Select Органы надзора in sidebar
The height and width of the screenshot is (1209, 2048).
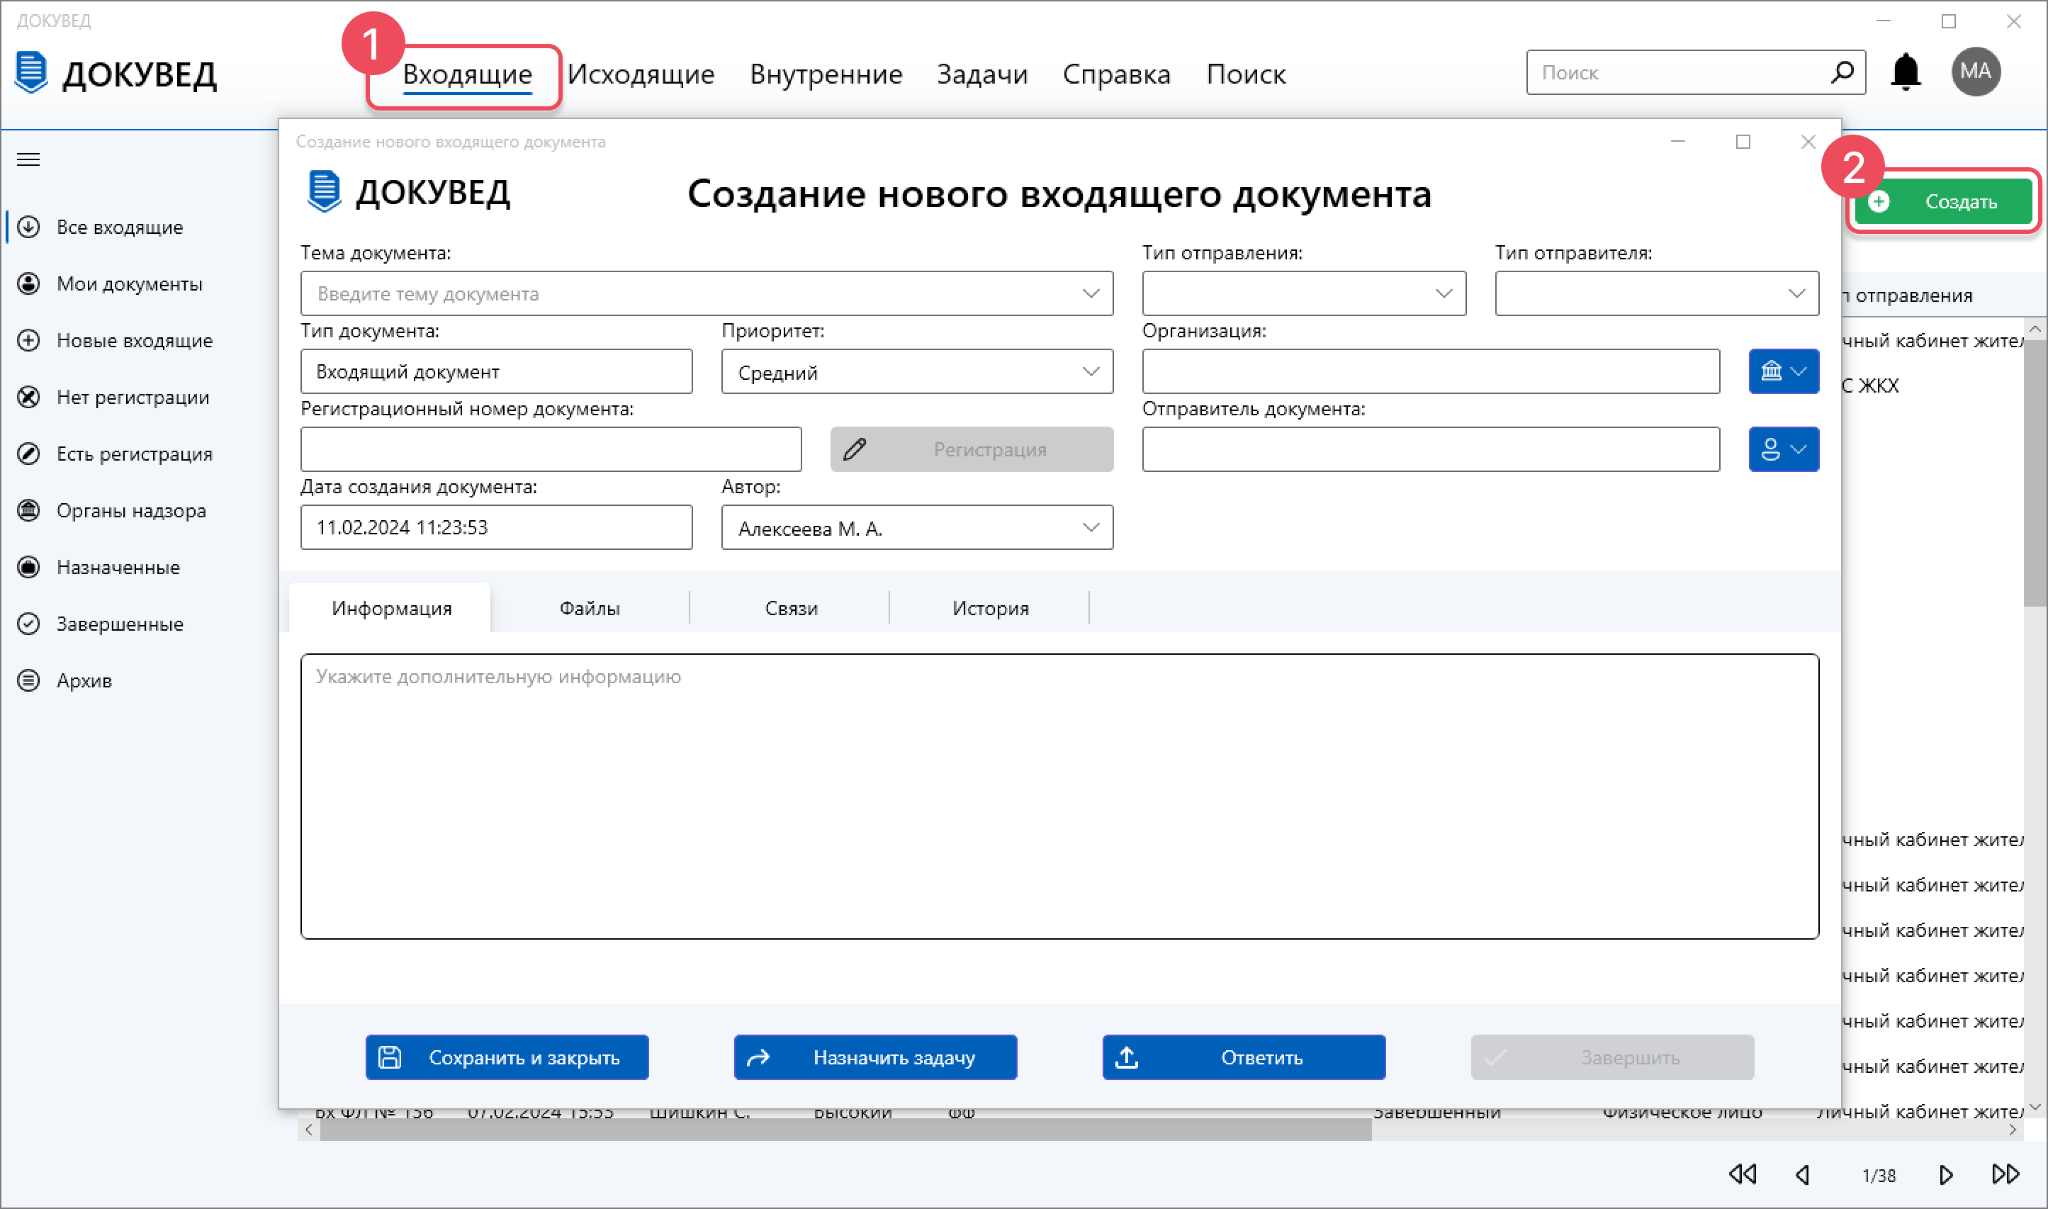point(131,510)
